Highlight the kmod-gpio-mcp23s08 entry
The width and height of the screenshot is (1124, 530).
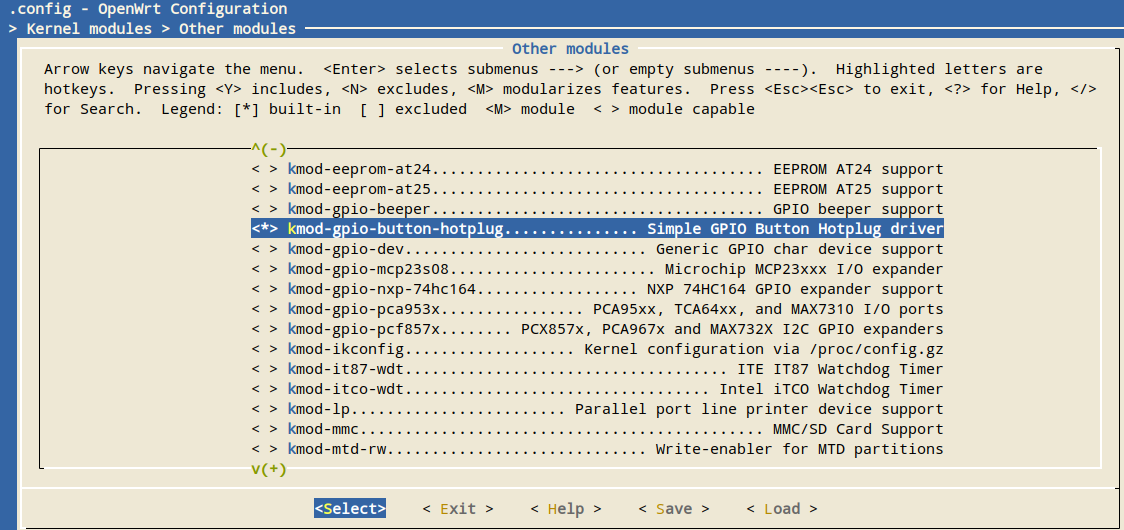click(x=615, y=269)
